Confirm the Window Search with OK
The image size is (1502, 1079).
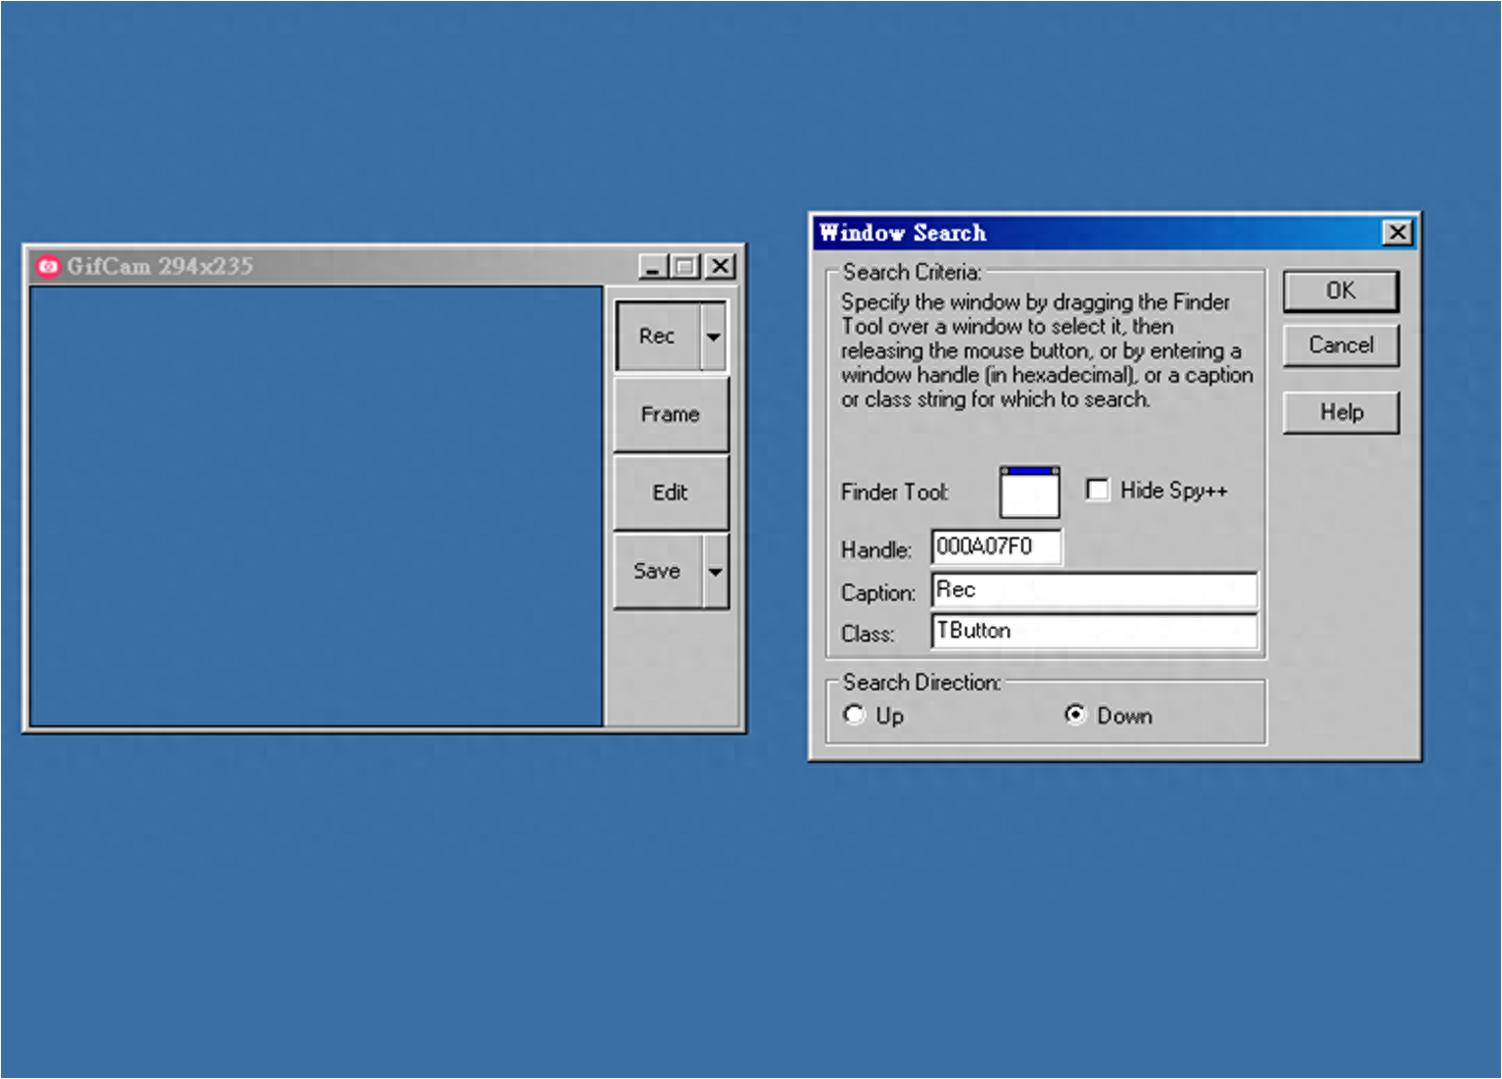click(x=1341, y=291)
